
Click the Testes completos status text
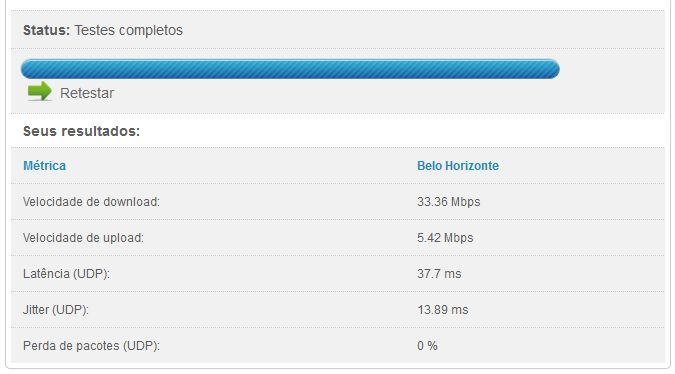coord(129,30)
